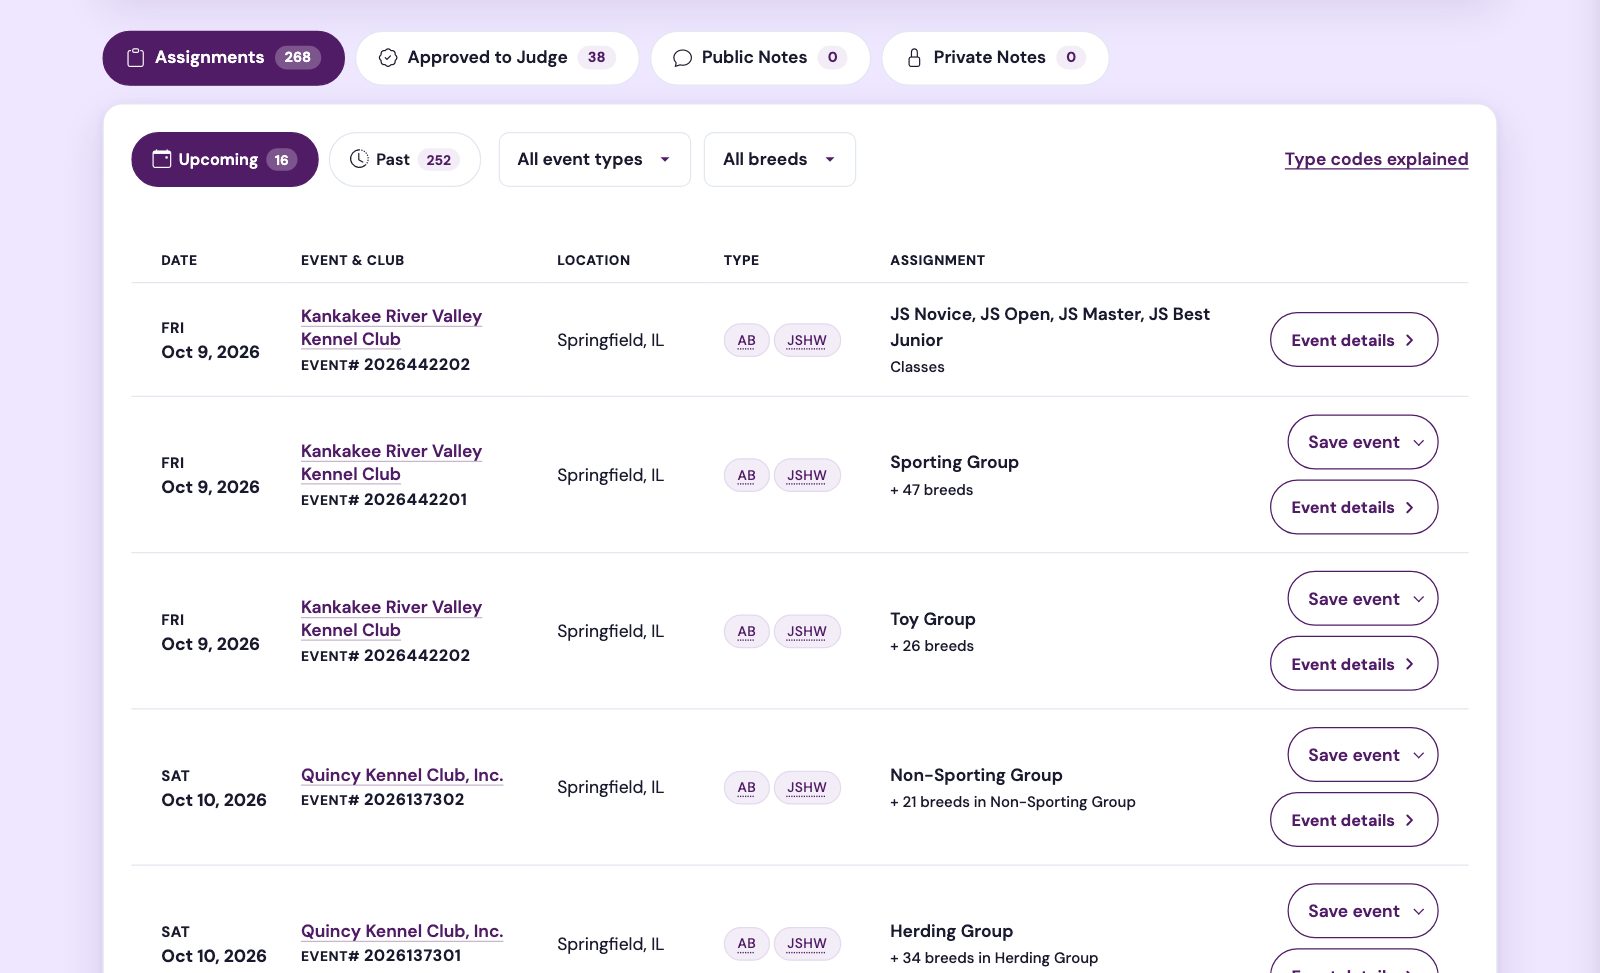Screen dimensions: 1600x973
Task: Click the Sporting Group assignment text
Action: click(x=954, y=462)
